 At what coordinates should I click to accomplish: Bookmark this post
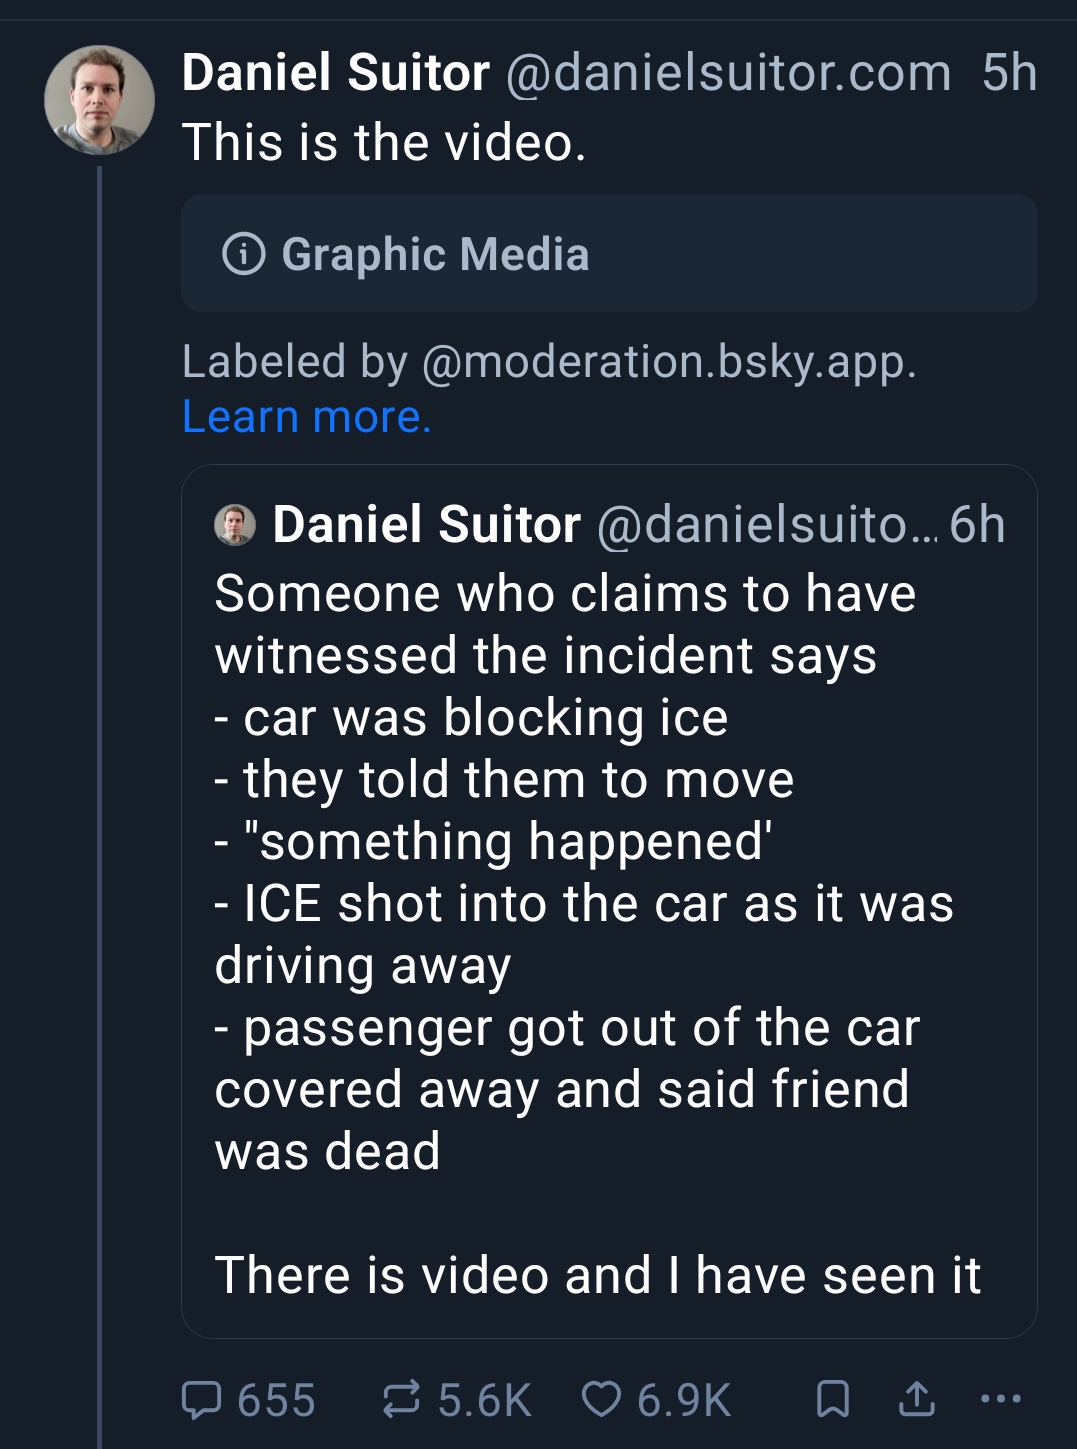[x=833, y=1399]
